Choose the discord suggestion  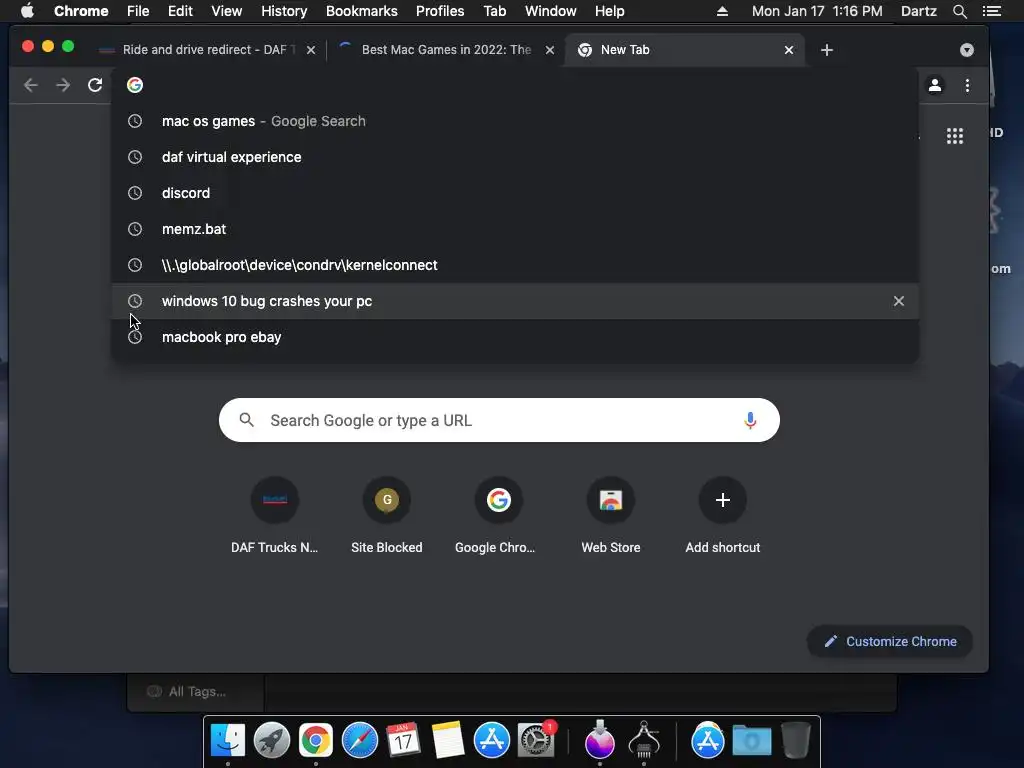[515, 193]
